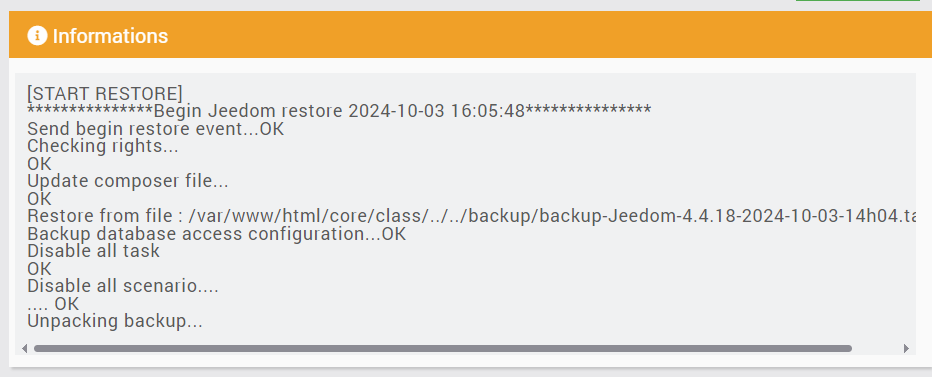Click the Disable all scenario.... line
The width and height of the screenshot is (932, 377).
[122, 286]
